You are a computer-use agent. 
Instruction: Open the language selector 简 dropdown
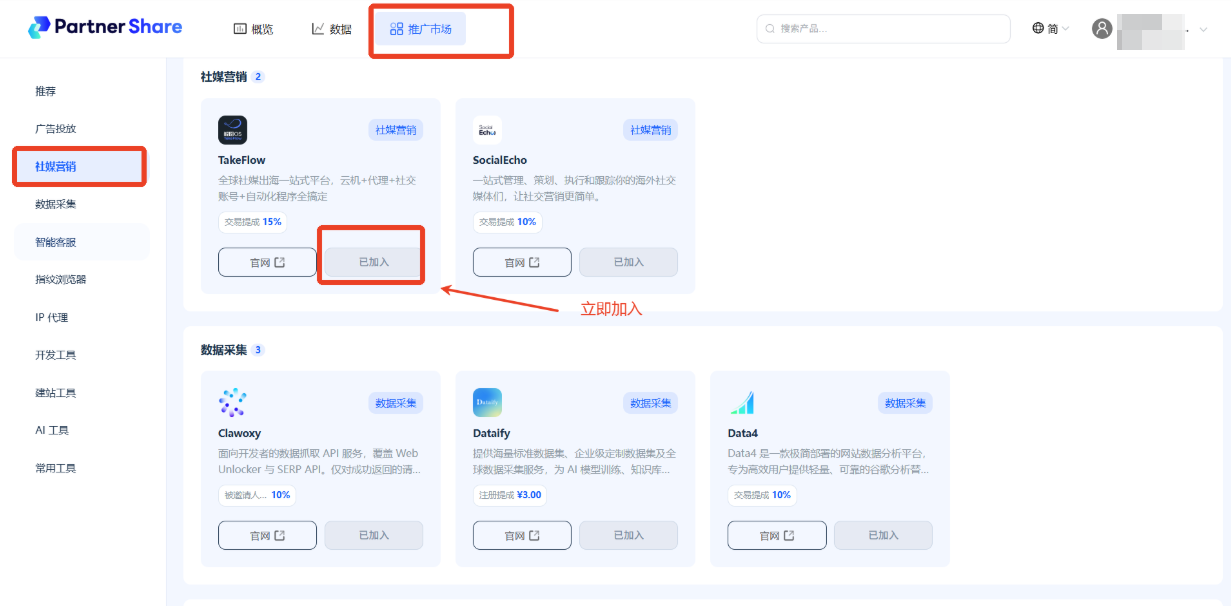click(x=1050, y=29)
